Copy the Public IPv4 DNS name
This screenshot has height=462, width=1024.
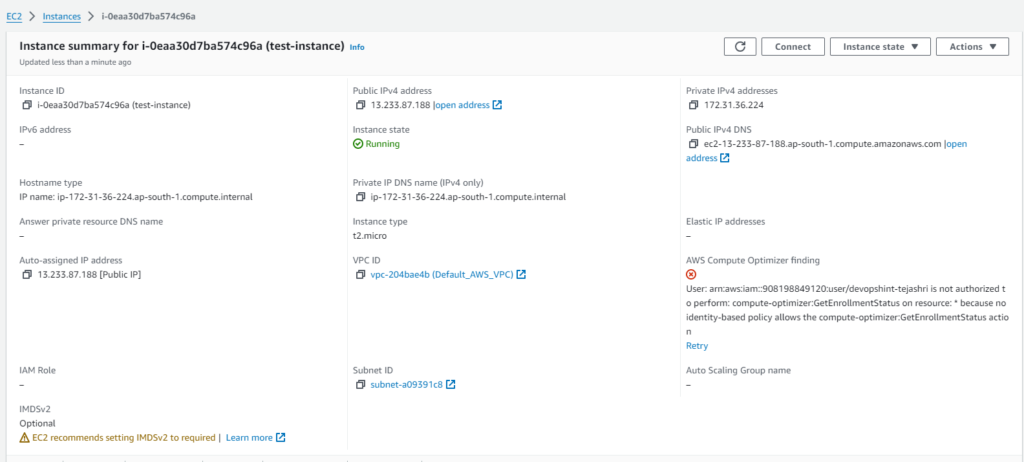pyautogui.click(x=694, y=144)
